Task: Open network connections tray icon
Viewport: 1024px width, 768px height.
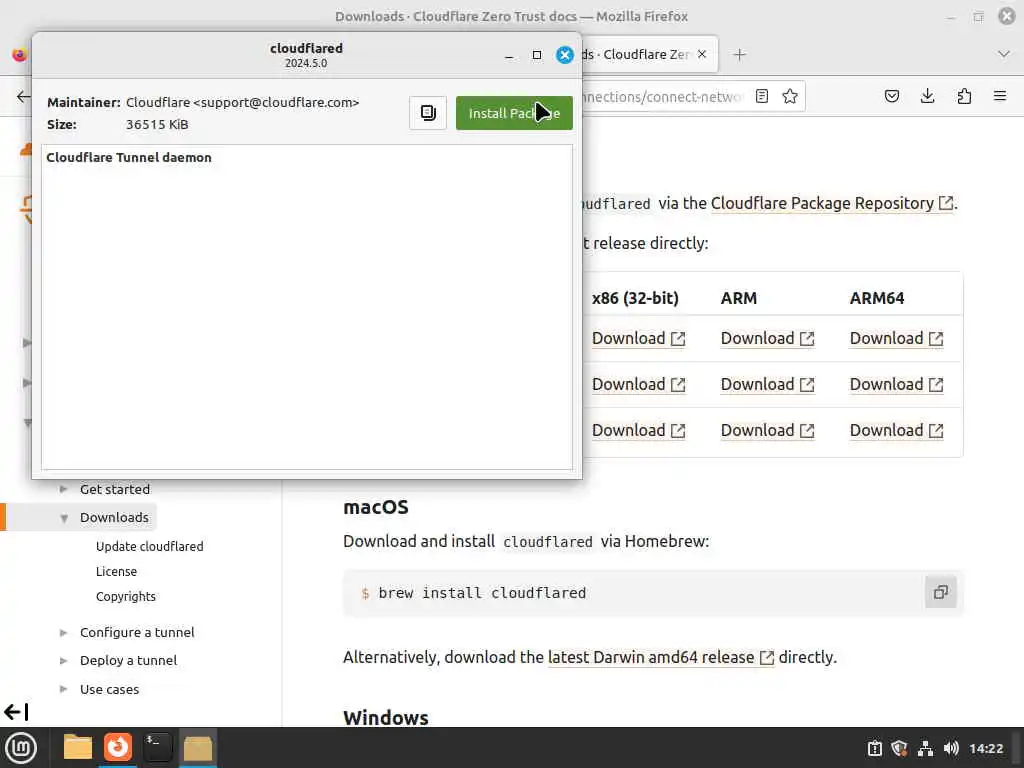Action: [x=925, y=748]
